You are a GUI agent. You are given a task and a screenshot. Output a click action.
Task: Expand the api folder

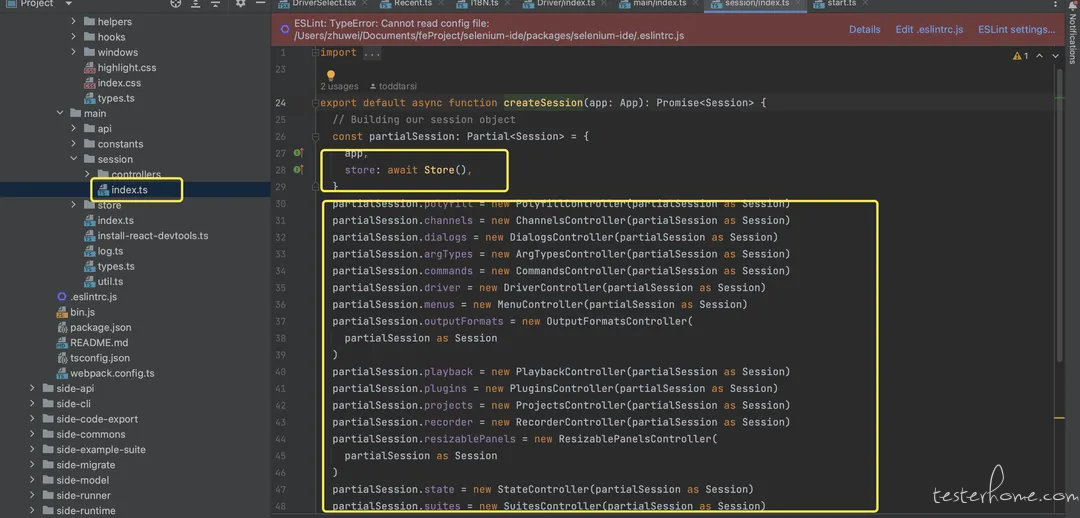(x=74, y=128)
